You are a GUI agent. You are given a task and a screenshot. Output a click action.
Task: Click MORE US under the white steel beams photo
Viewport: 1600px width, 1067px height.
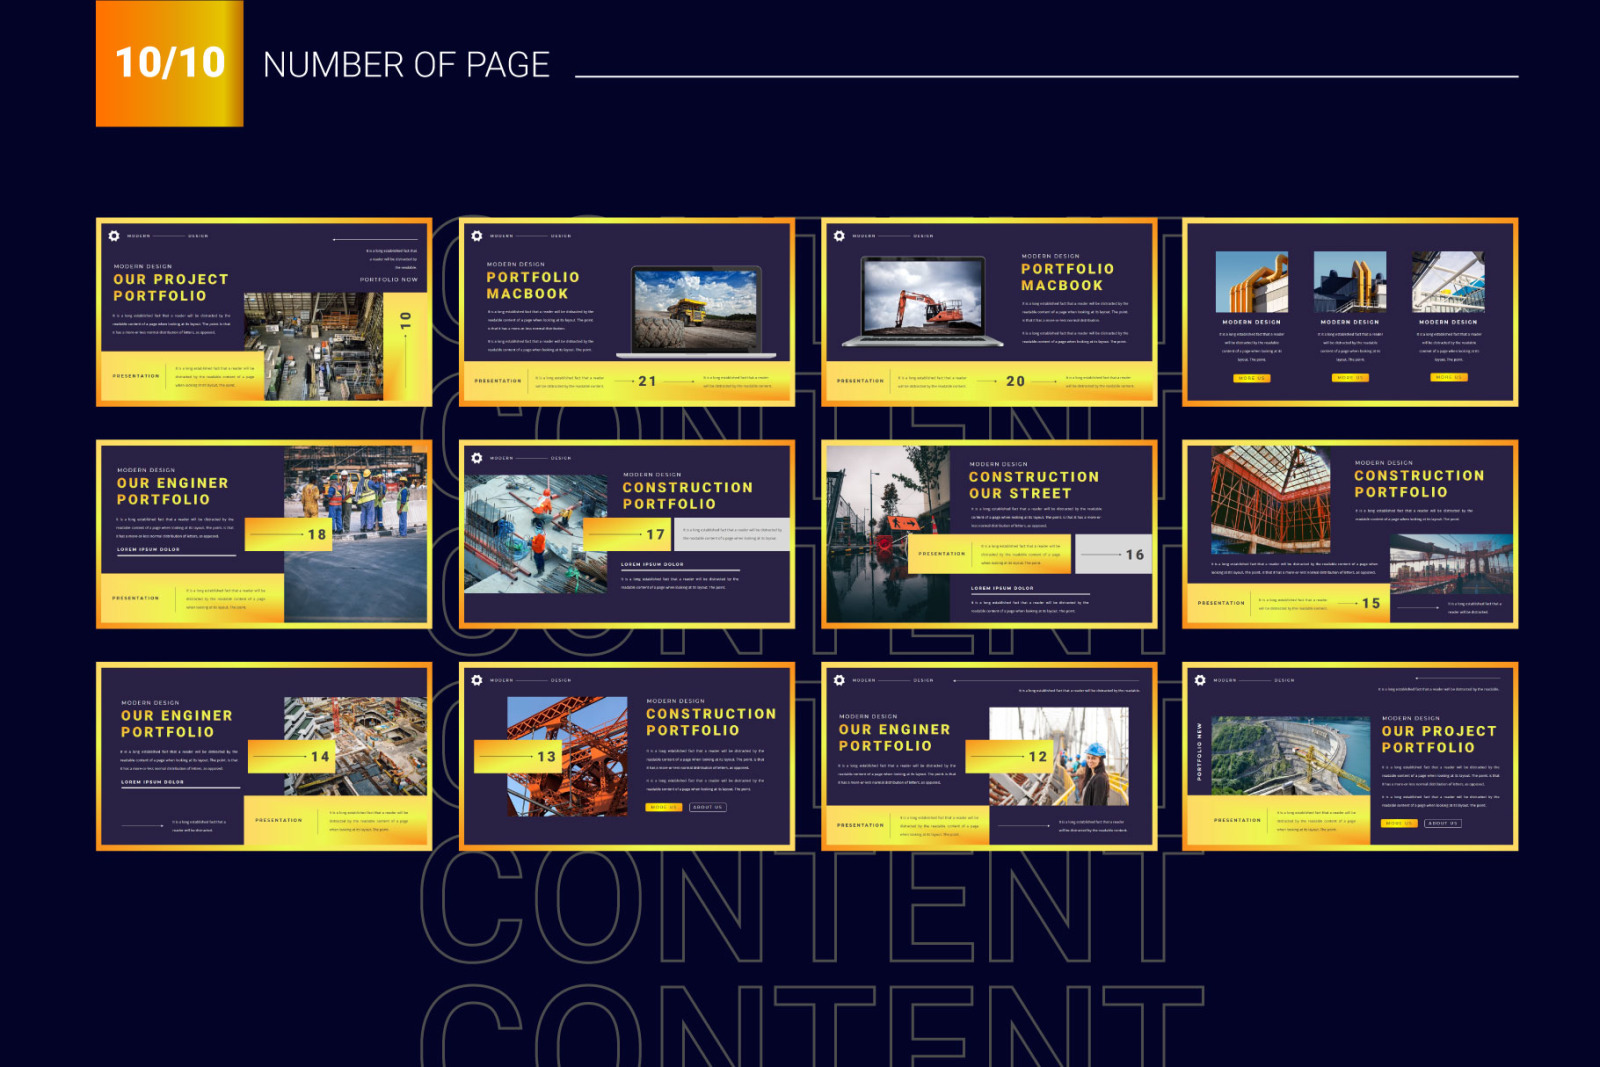(x=1447, y=378)
